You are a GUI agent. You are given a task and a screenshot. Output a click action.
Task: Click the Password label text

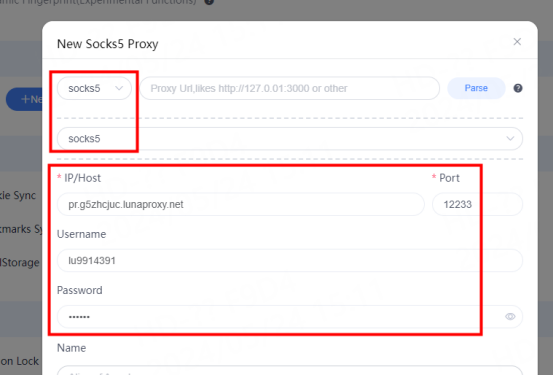(x=79, y=290)
